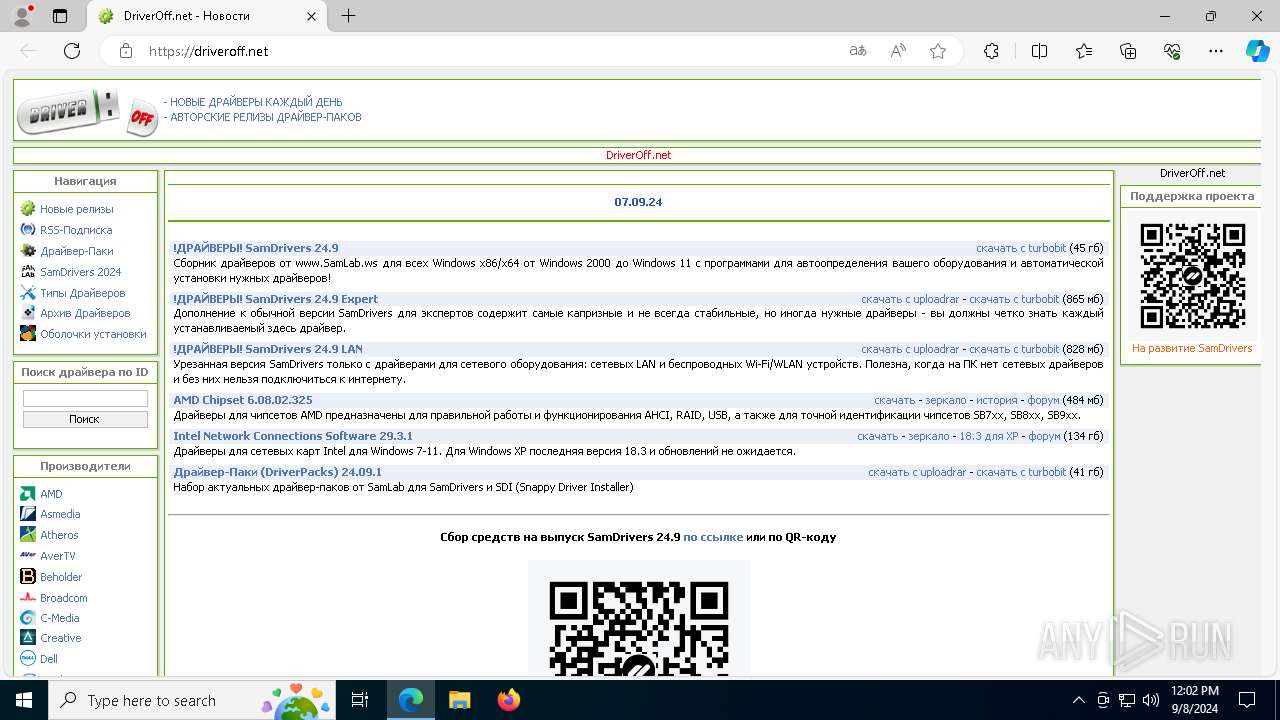Open the Драйвер-Паки navigation link
This screenshot has width=1280, height=720.
pyautogui.click(x=76, y=251)
